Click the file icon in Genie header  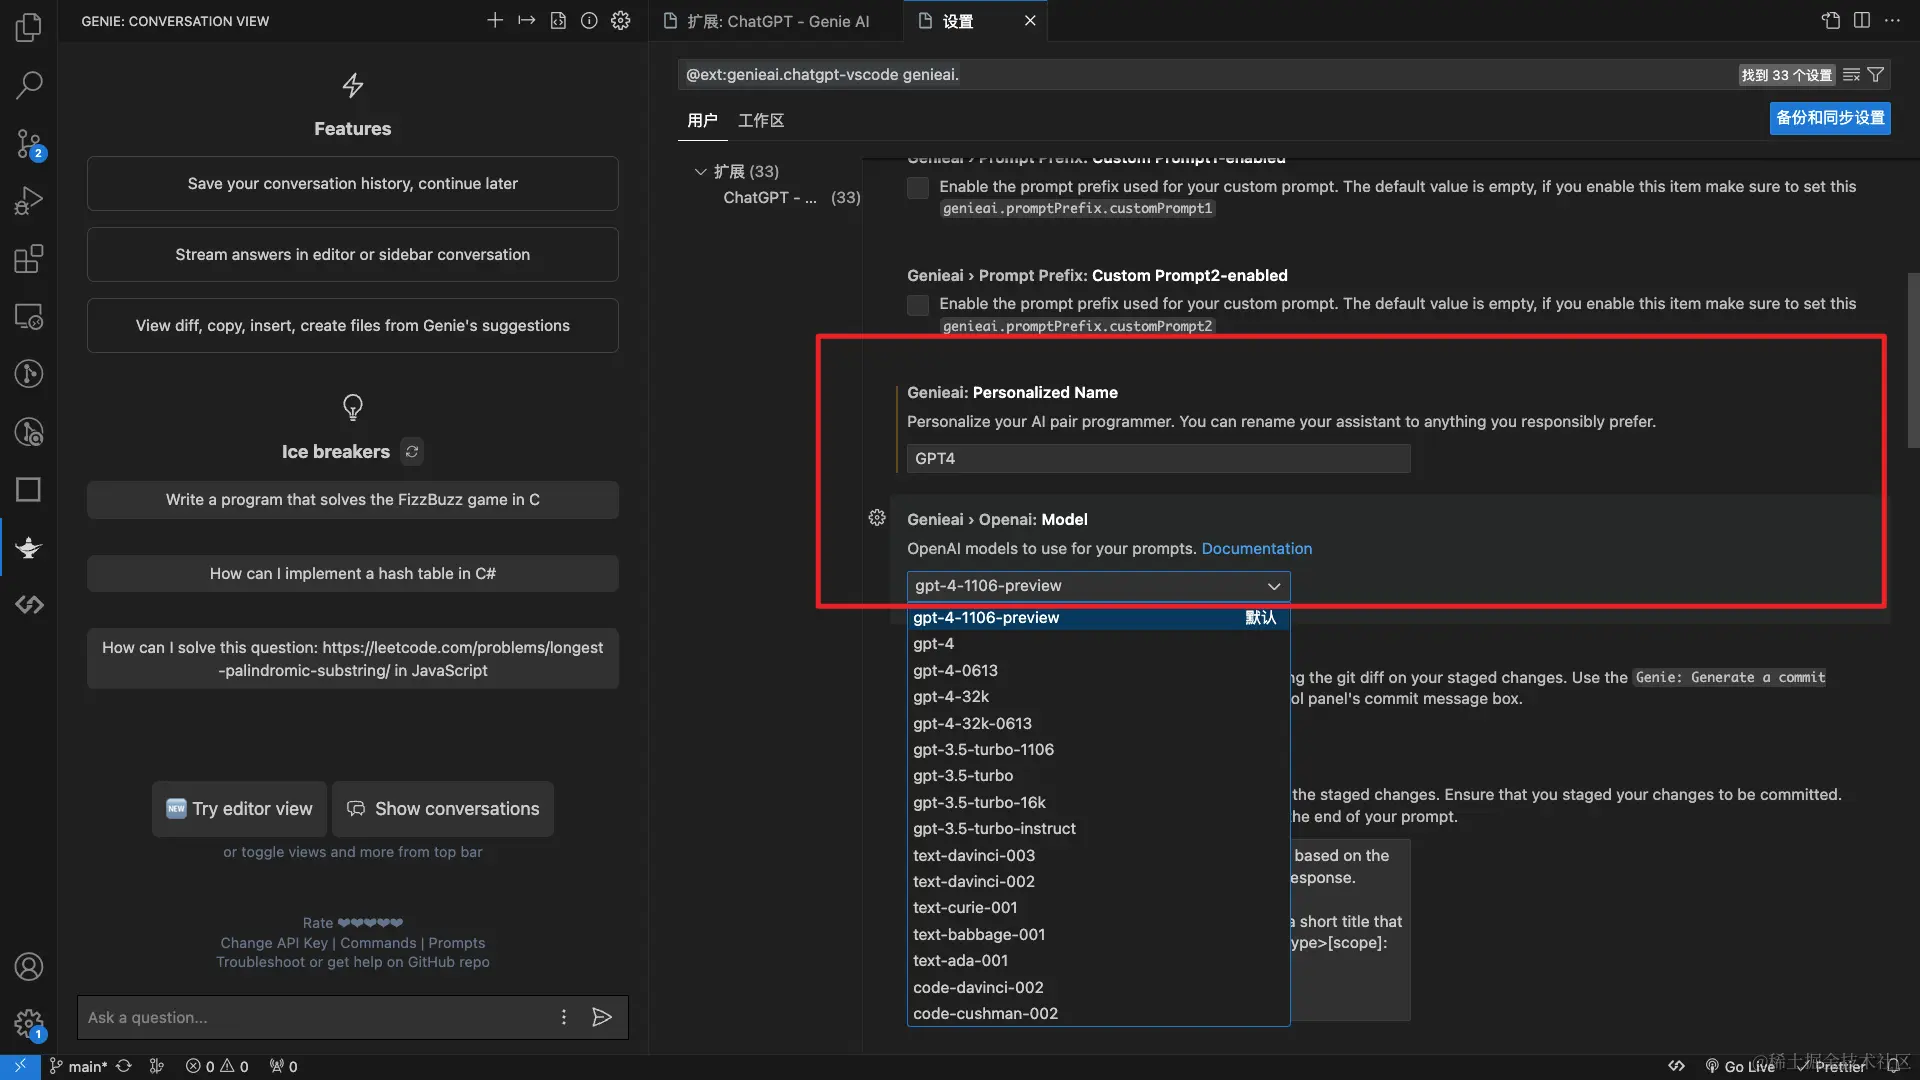point(558,20)
